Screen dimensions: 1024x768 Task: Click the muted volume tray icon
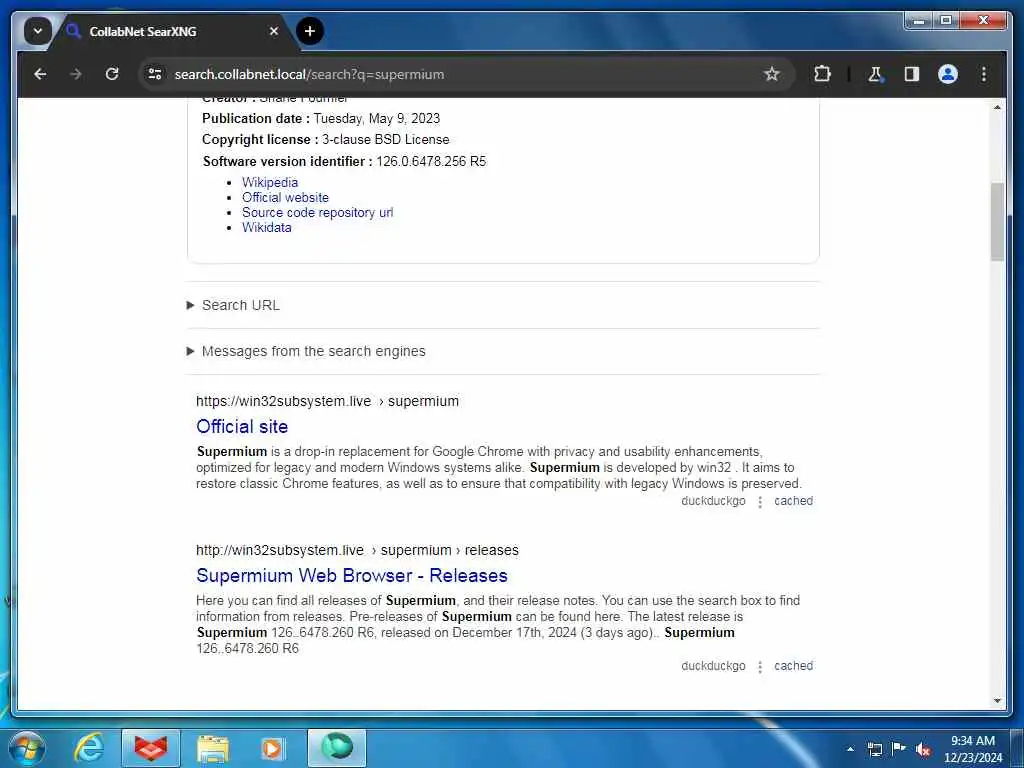923,749
